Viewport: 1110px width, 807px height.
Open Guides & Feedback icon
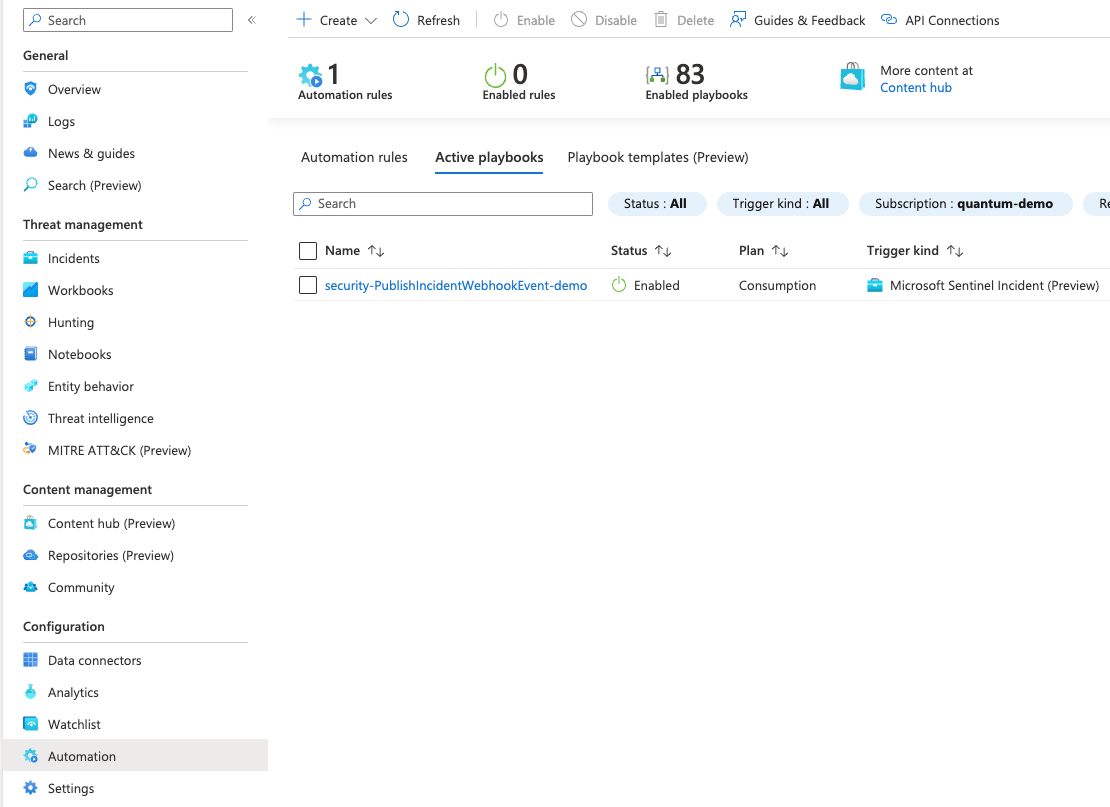(x=738, y=20)
